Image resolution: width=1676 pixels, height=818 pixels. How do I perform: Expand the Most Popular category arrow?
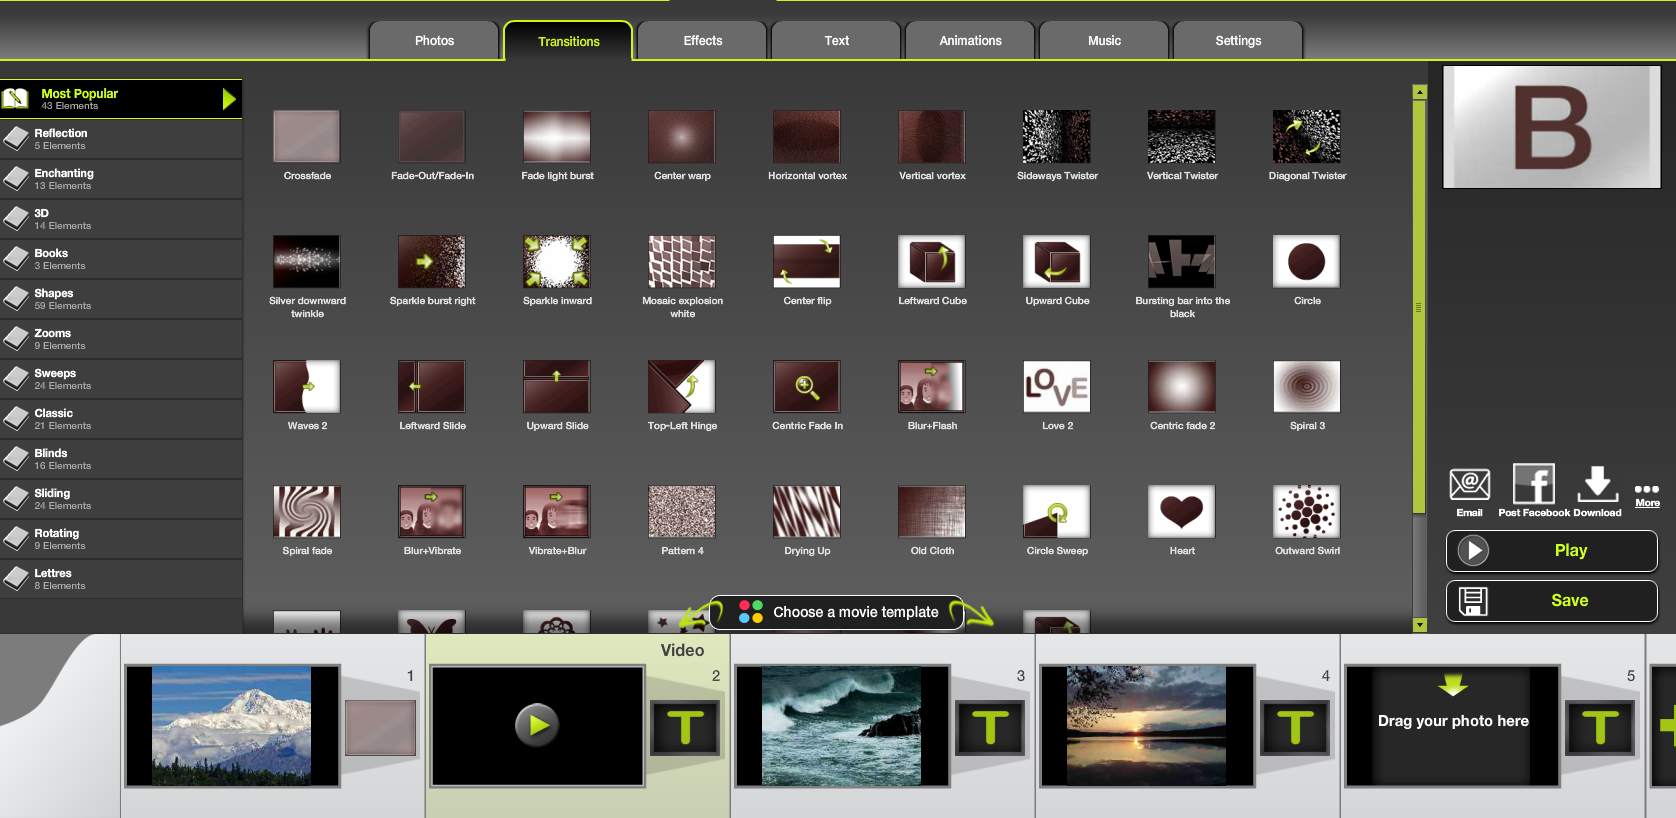[229, 99]
